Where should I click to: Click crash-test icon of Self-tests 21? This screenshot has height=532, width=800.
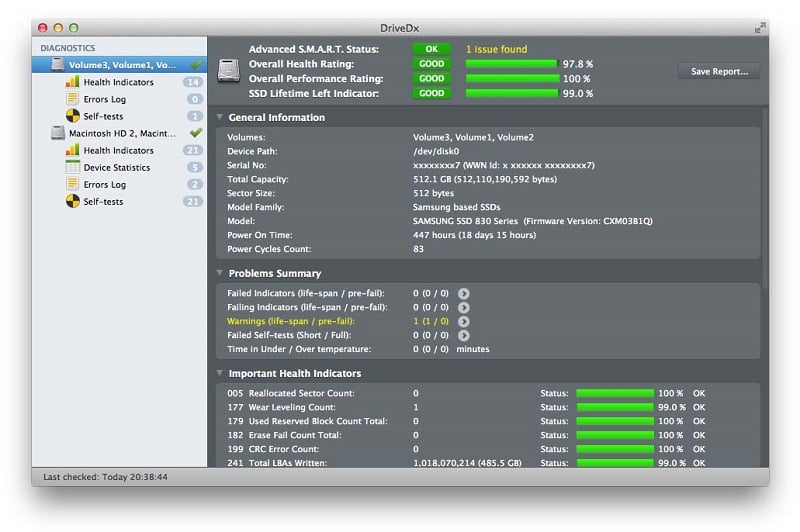point(72,201)
